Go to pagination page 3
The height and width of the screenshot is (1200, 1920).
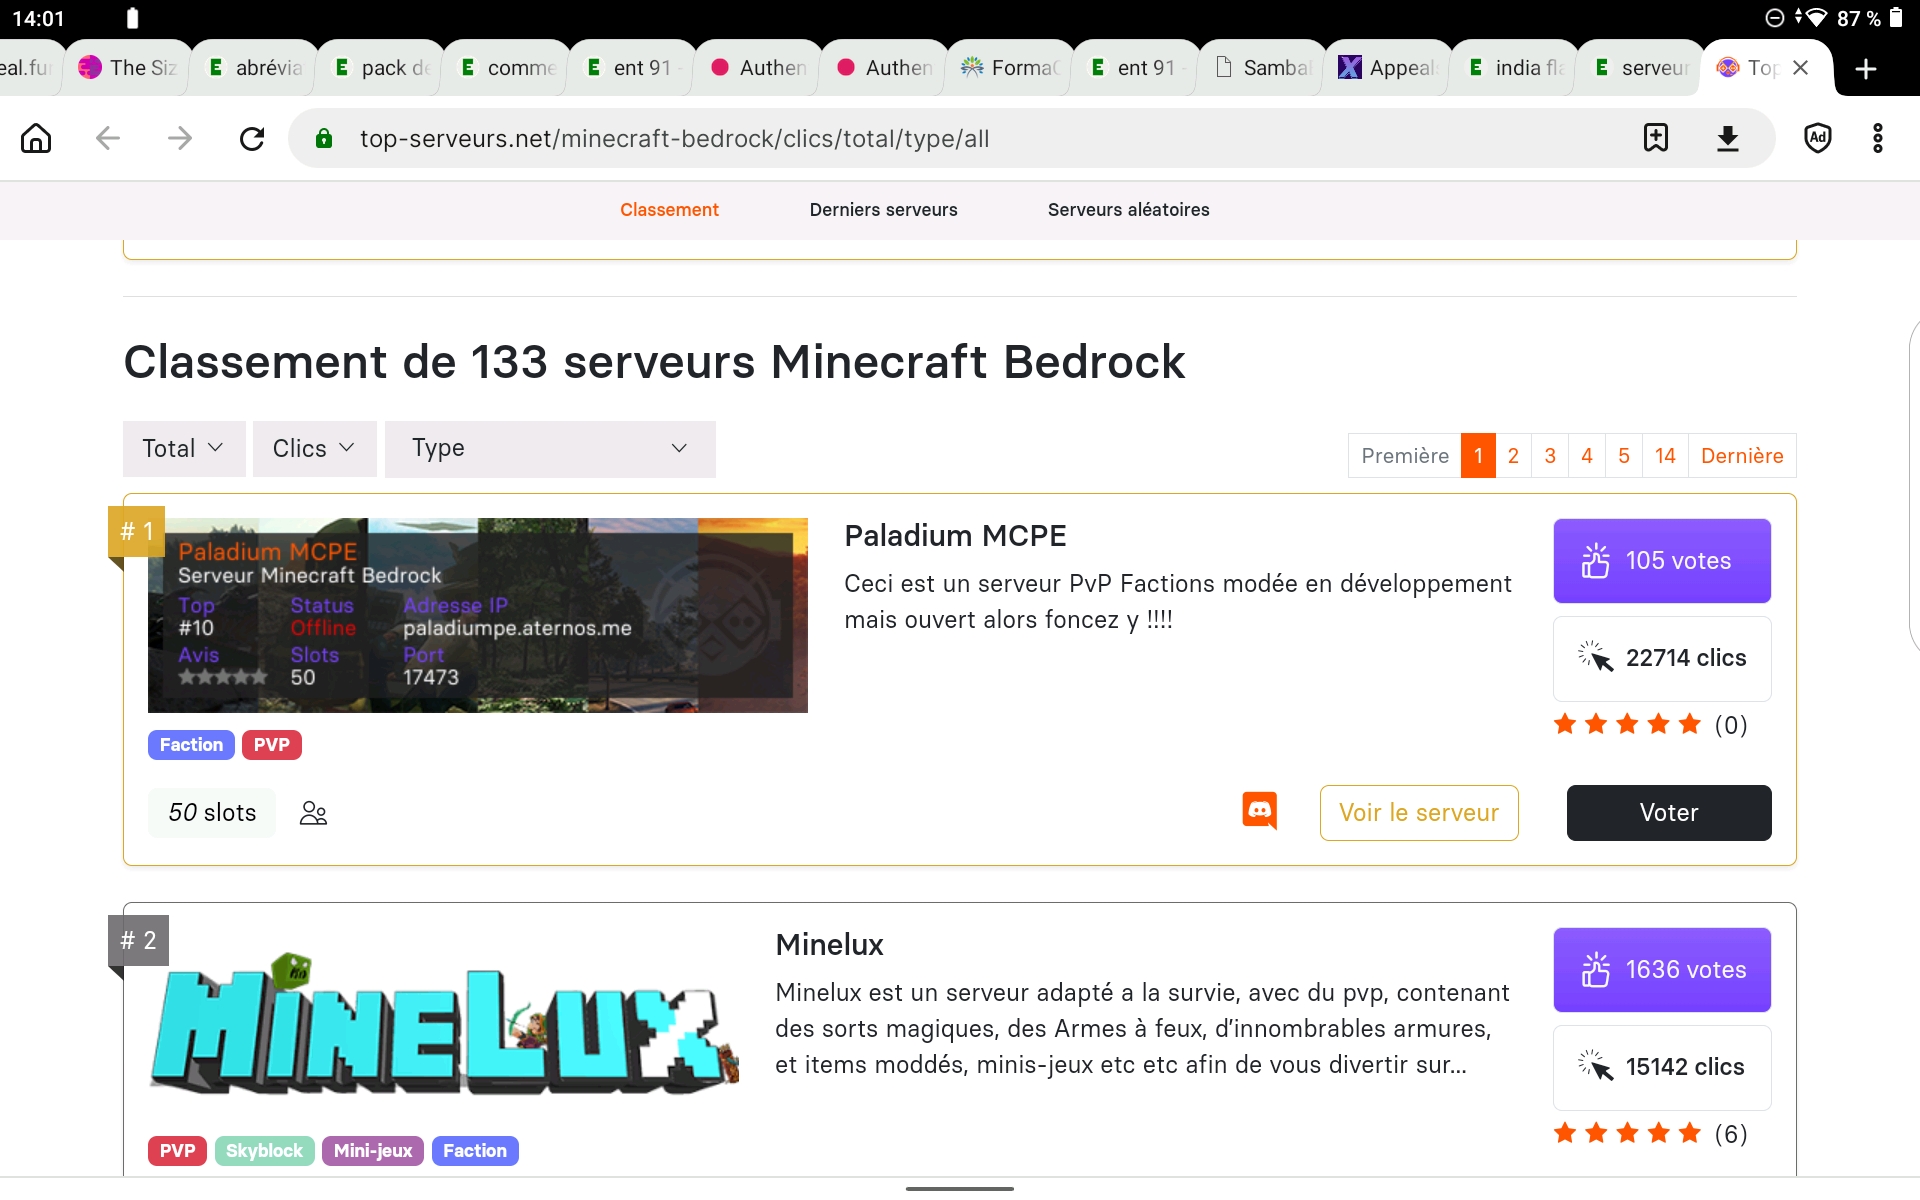[1550, 456]
